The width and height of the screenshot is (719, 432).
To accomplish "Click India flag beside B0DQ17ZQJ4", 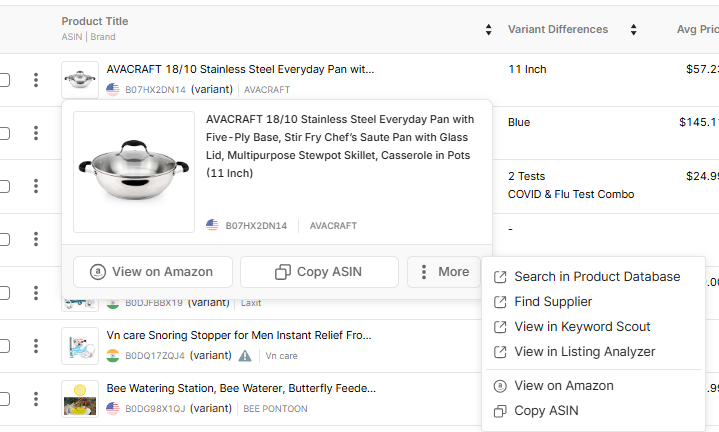I will (x=113, y=355).
